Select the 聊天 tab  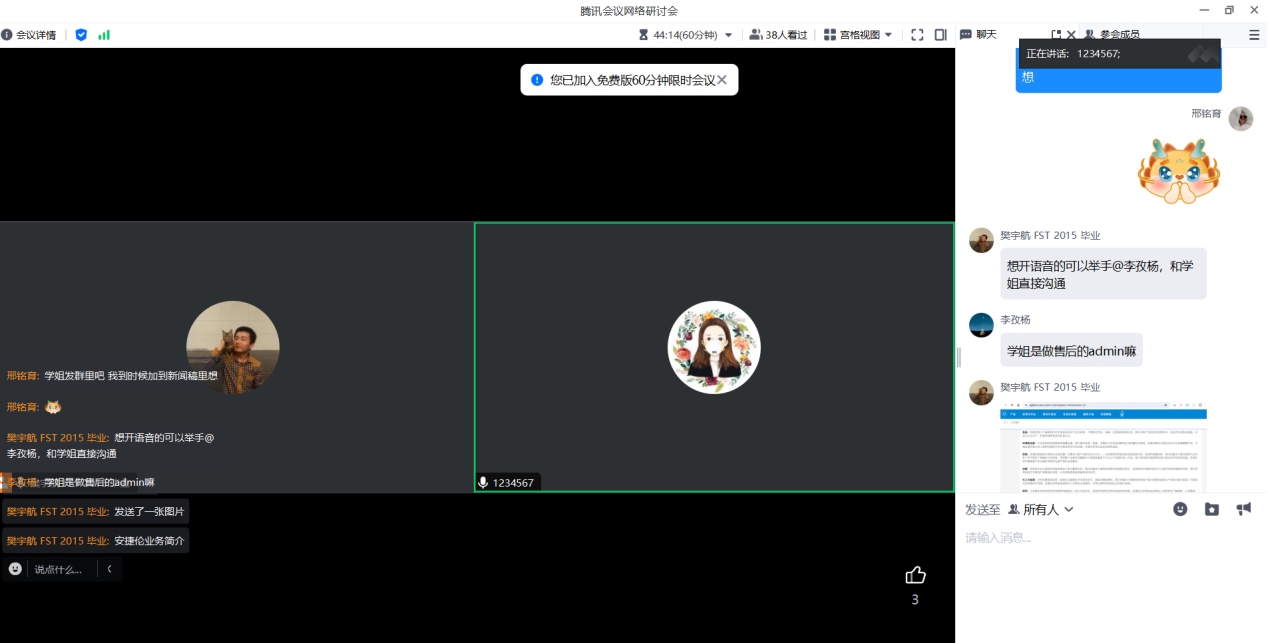coord(978,35)
